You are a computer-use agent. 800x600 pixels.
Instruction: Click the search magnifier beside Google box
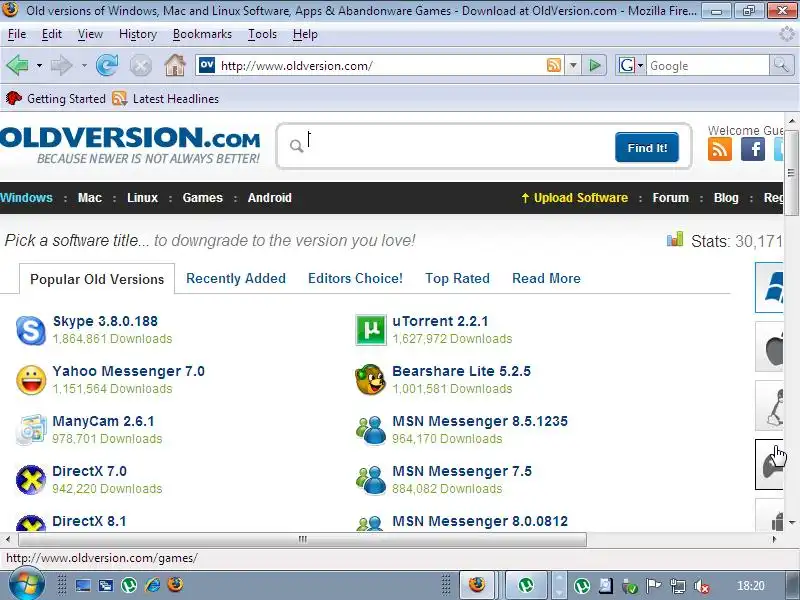[x=781, y=65]
